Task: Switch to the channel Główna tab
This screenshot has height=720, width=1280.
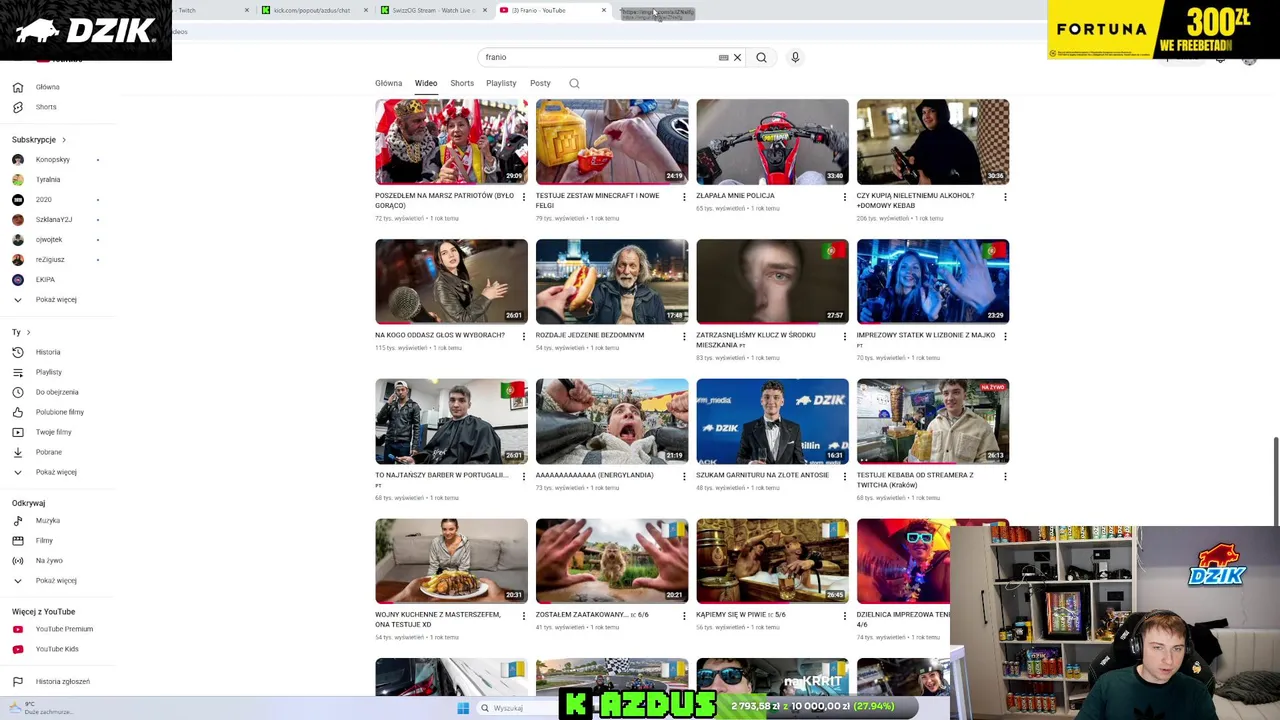Action: coord(388,83)
